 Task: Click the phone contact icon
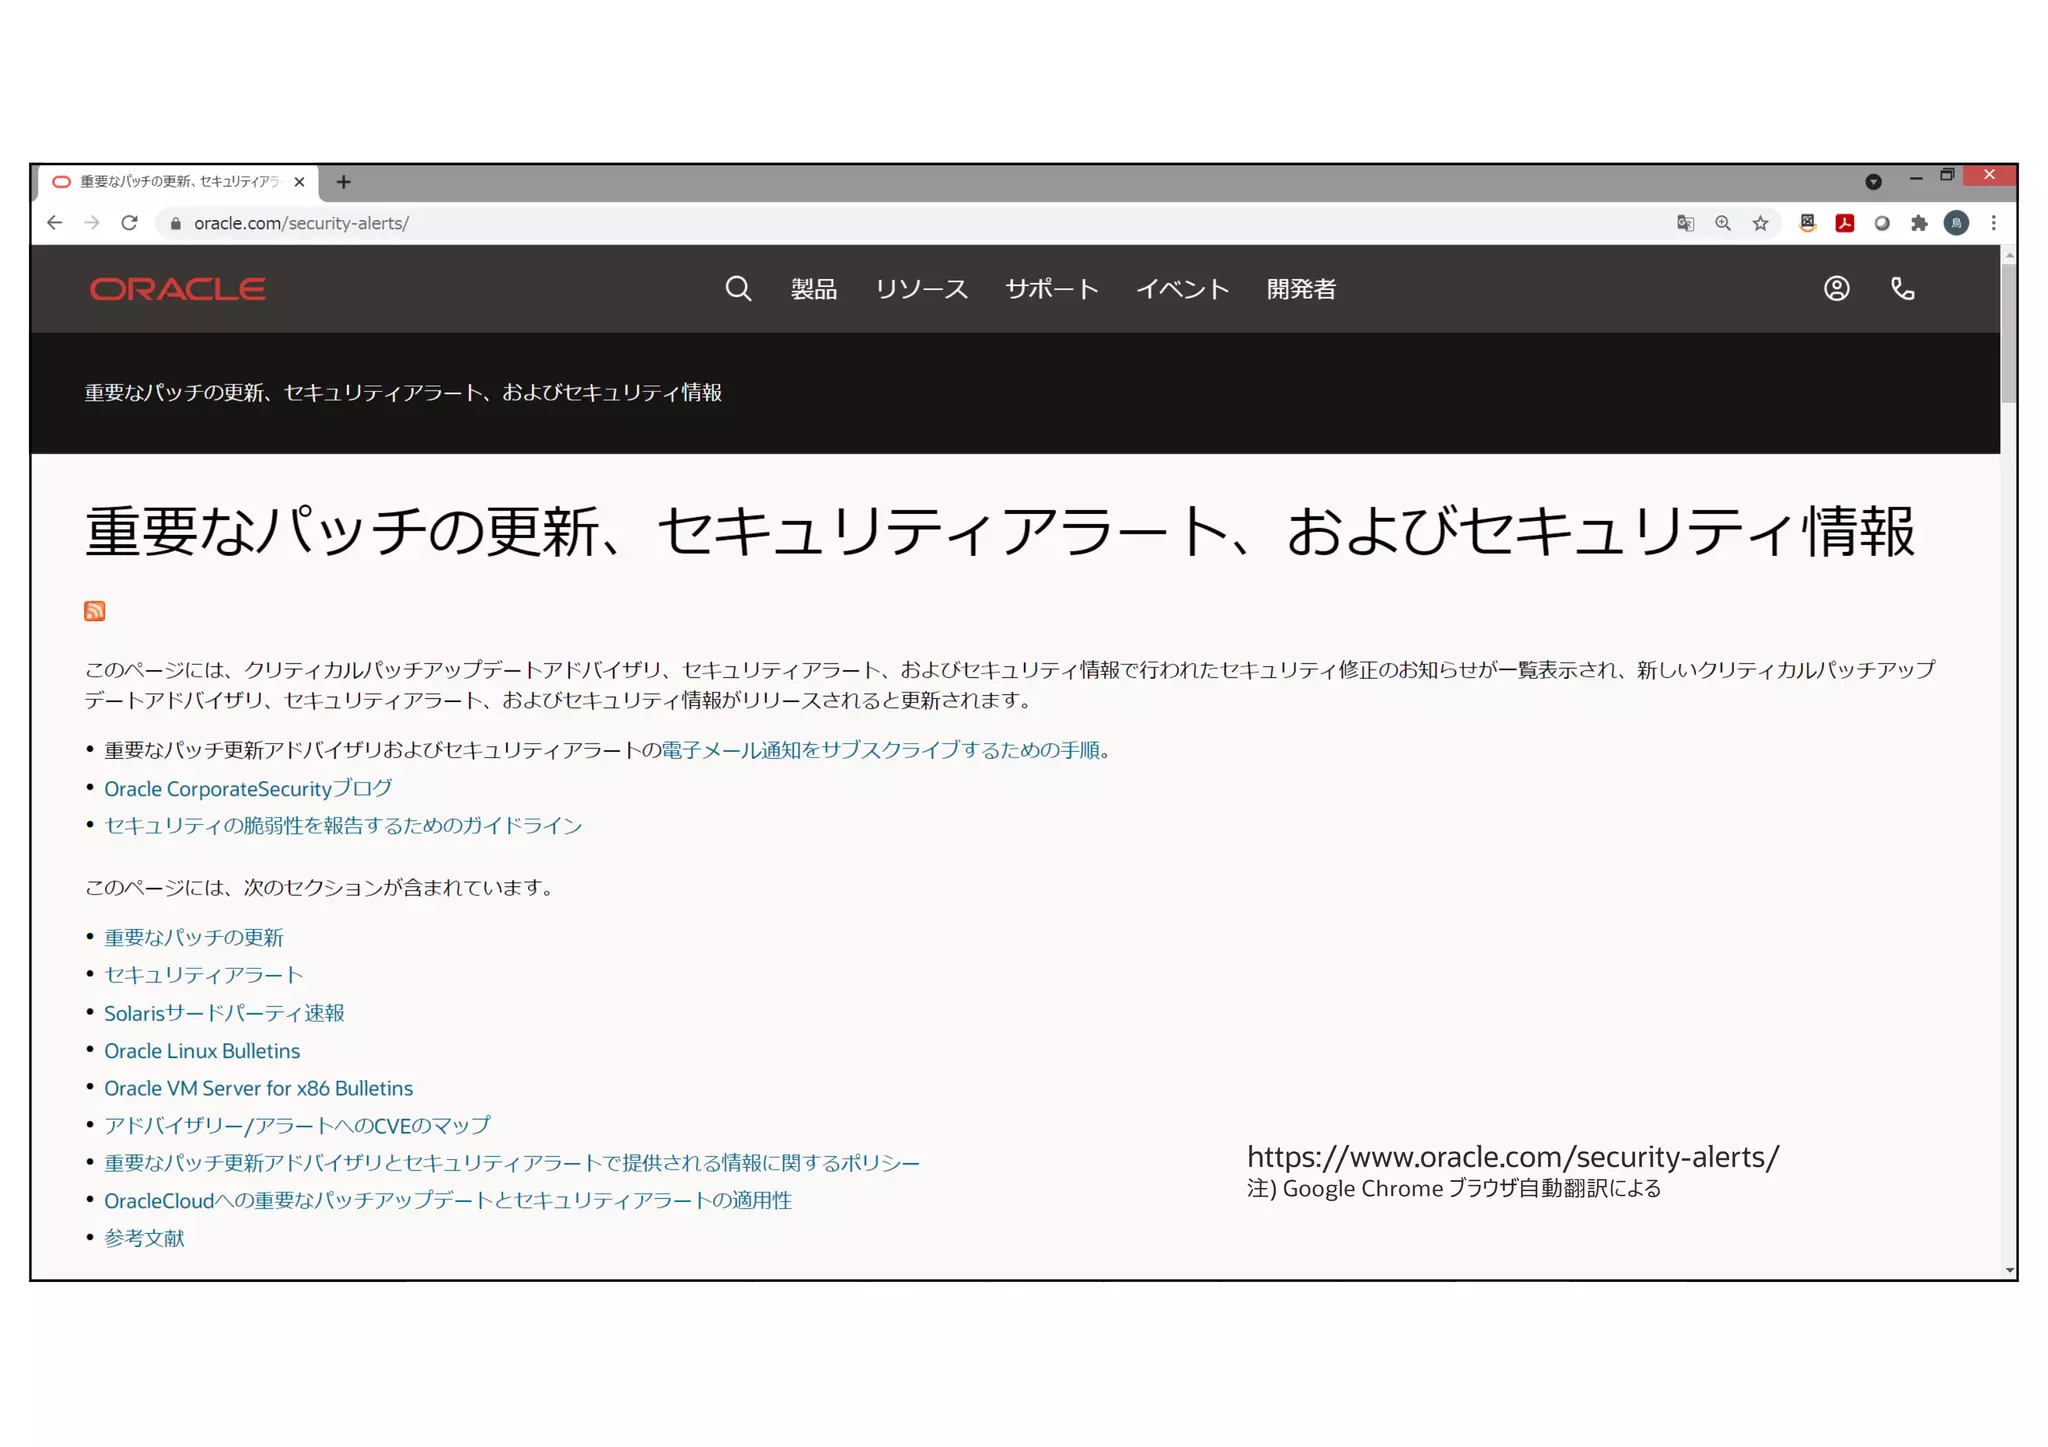(x=1902, y=289)
